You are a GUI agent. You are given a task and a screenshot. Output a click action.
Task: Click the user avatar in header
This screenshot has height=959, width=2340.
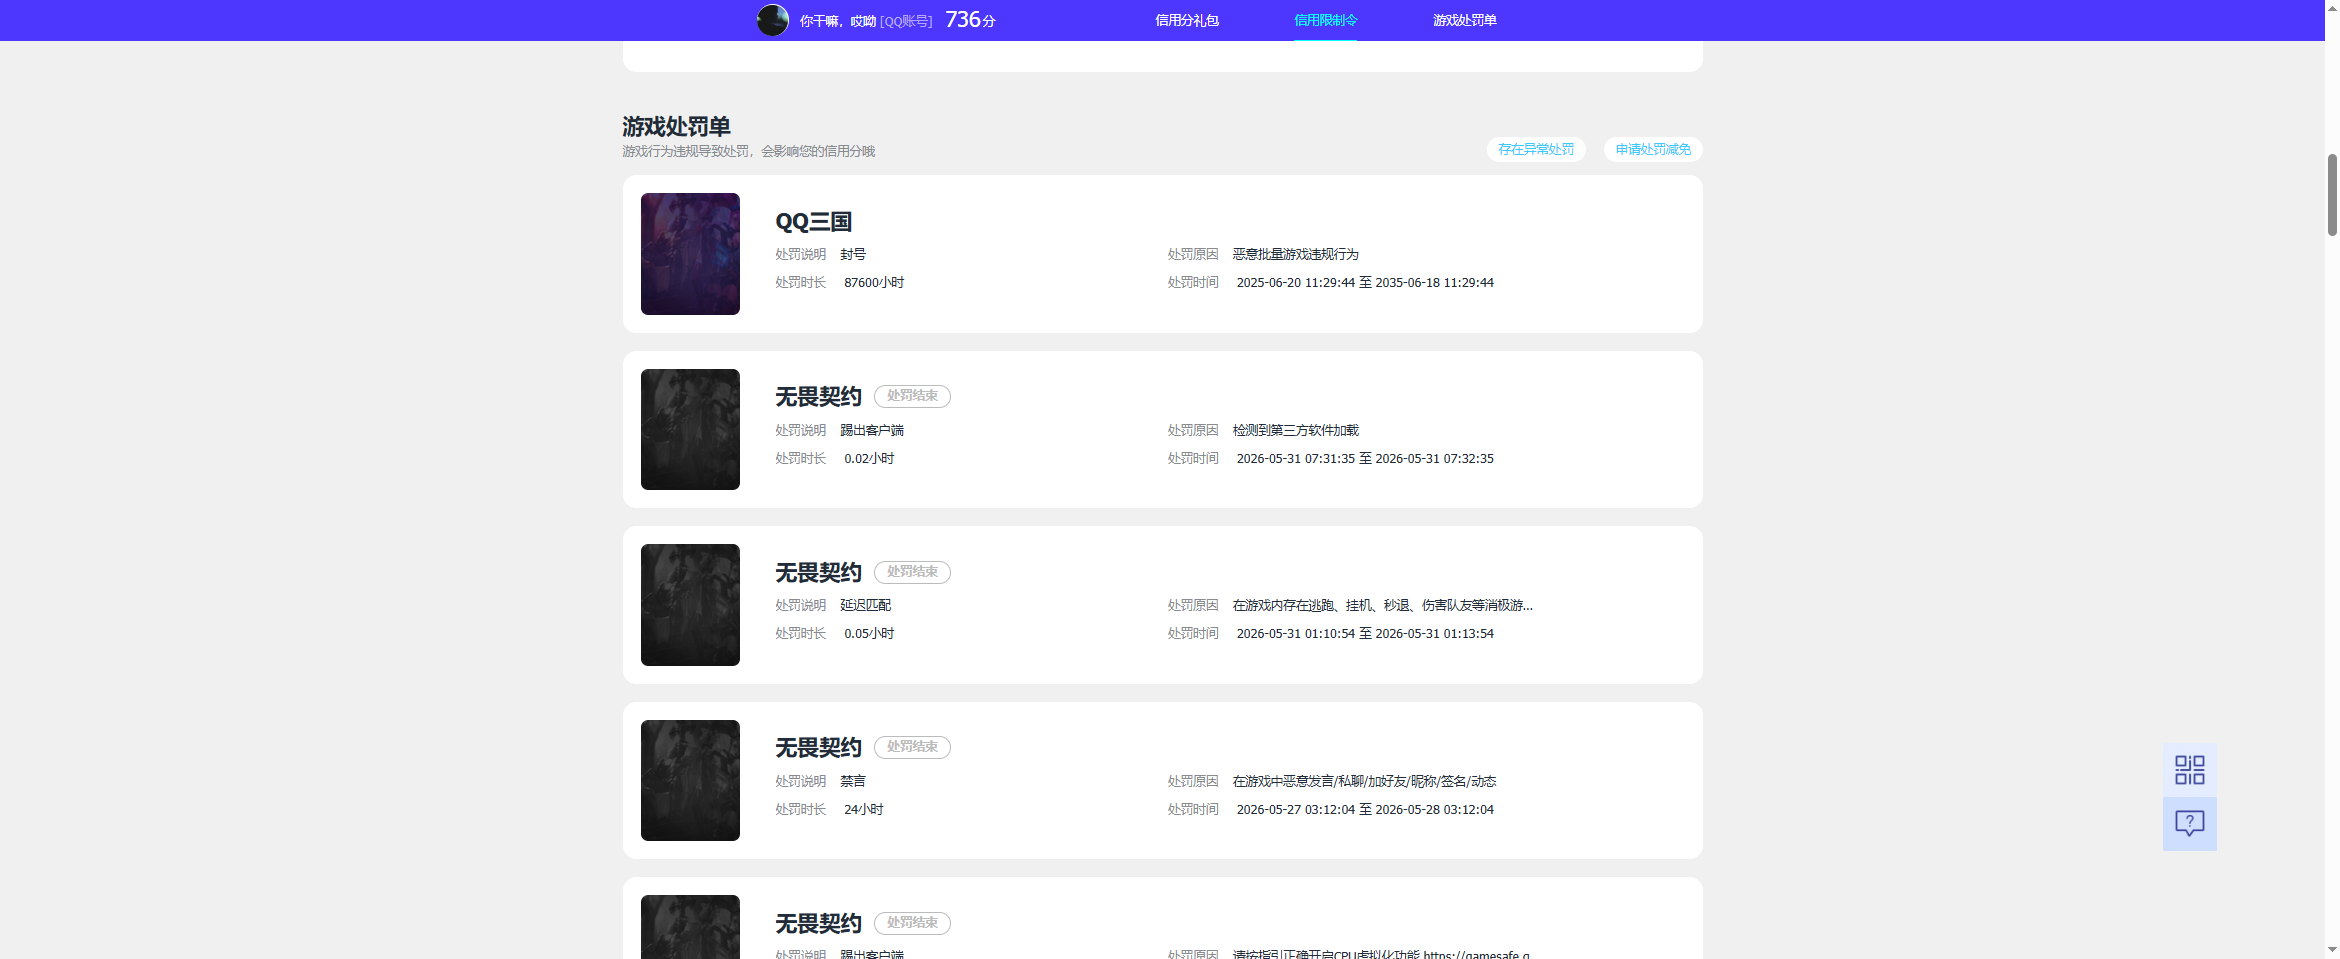772,20
